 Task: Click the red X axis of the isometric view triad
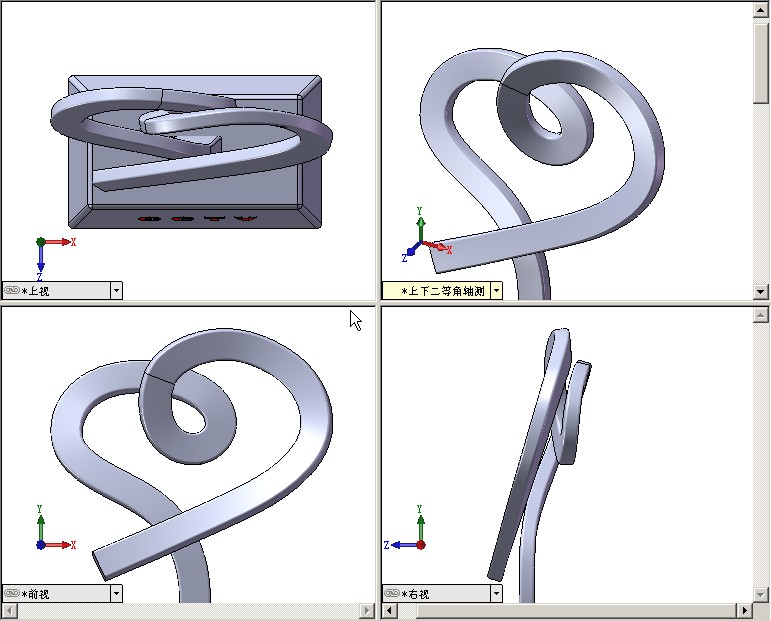pyautogui.click(x=435, y=246)
